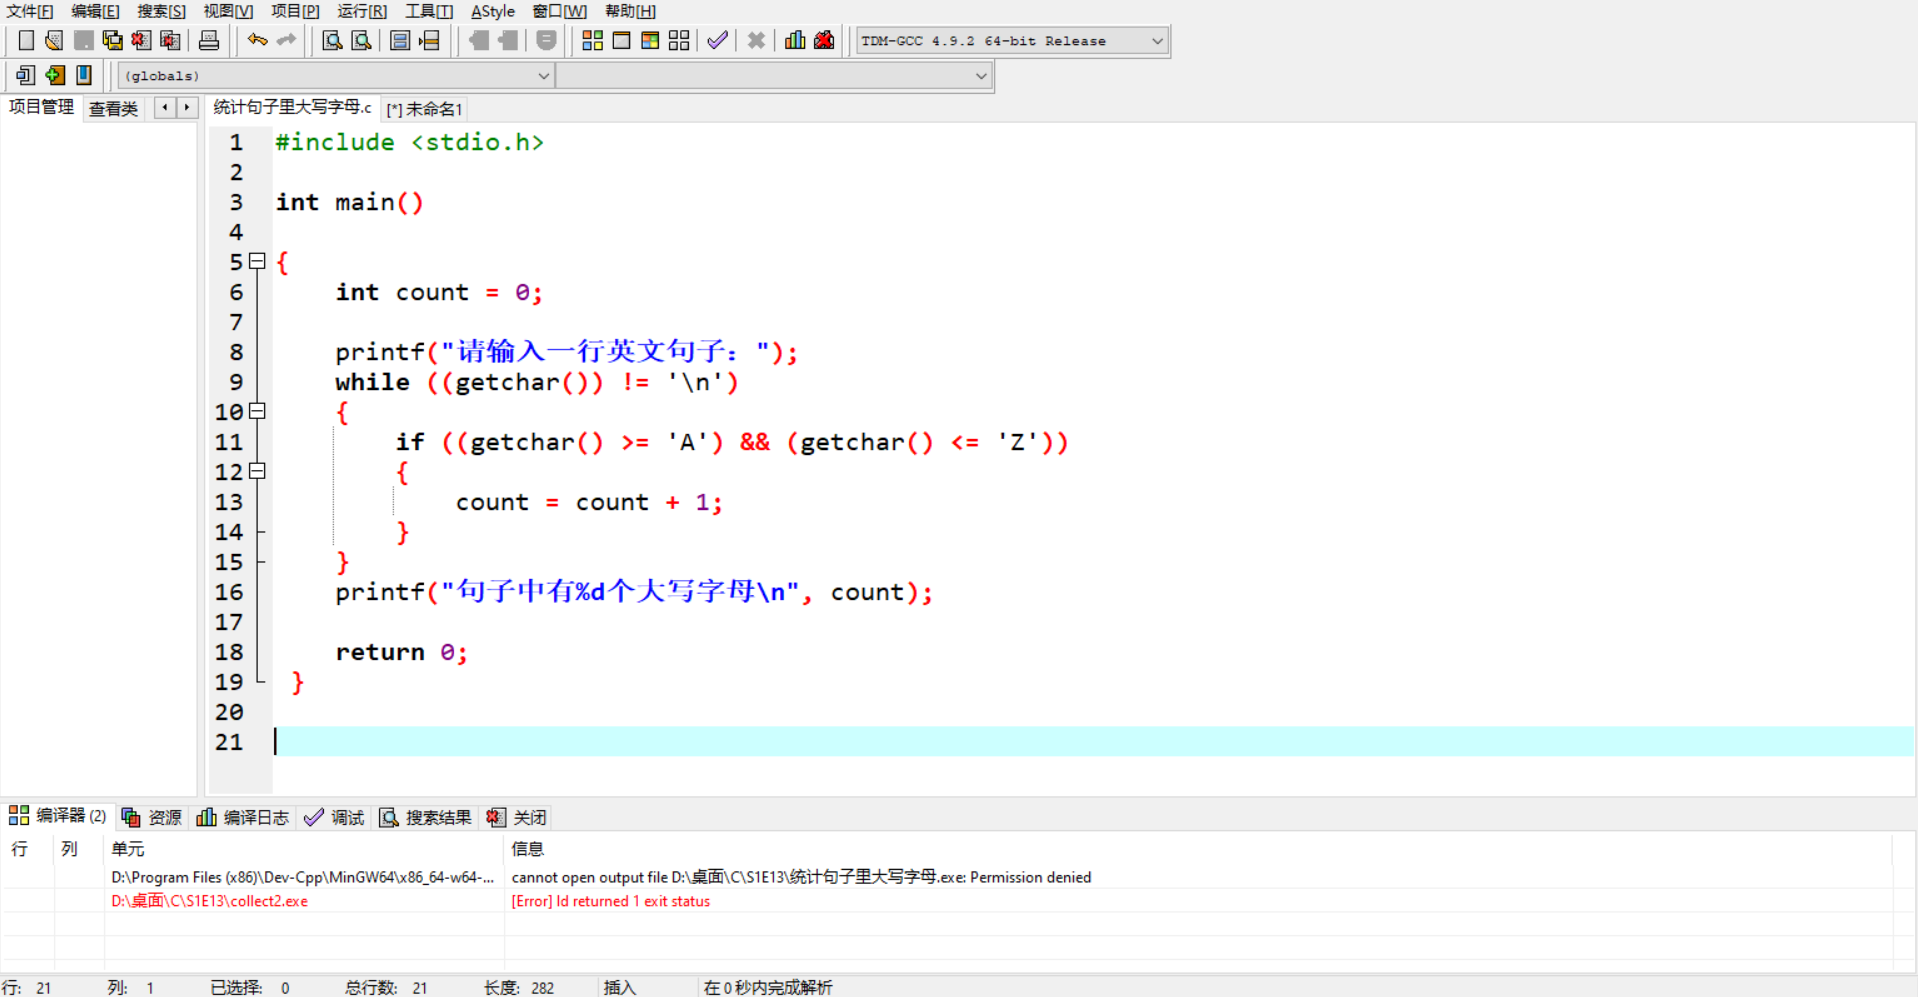Open the 调试 bottom tab
Screen dimensions: 1918x997
(335, 817)
